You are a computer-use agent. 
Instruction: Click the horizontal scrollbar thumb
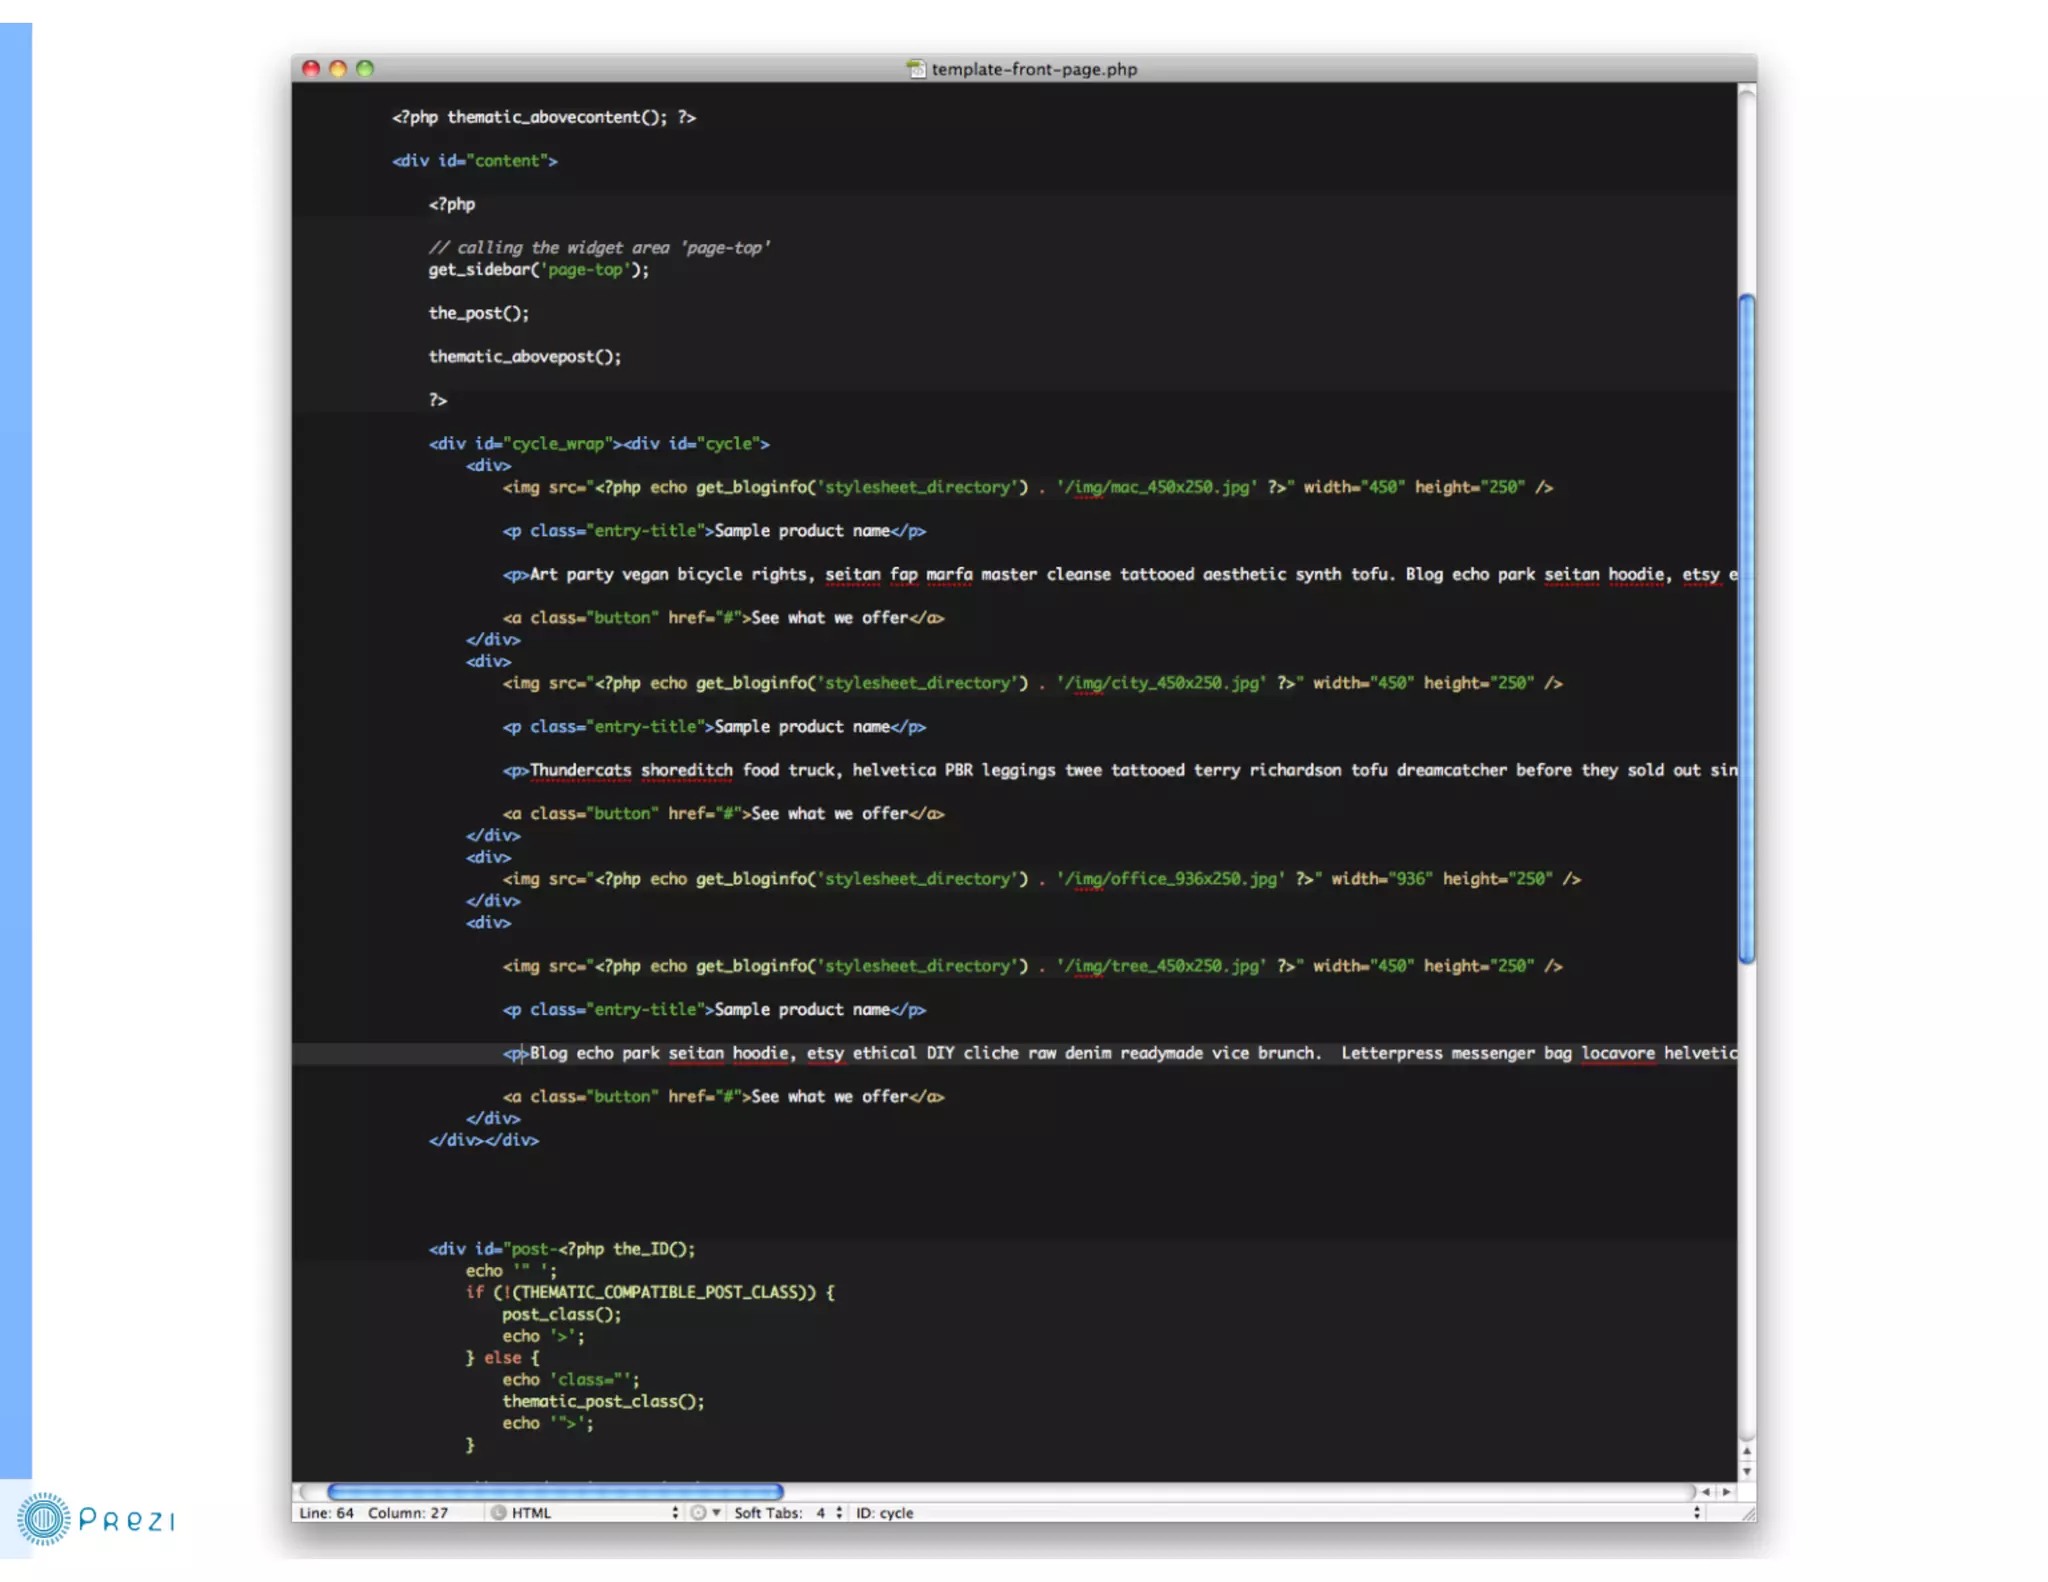tap(555, 1492)
